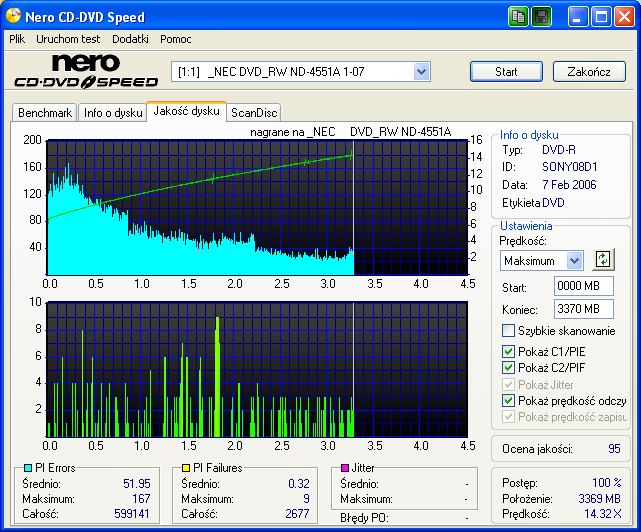641x532 pixels.
Task: Click the yellow PI Failures legend square
Action: (184, 468)
